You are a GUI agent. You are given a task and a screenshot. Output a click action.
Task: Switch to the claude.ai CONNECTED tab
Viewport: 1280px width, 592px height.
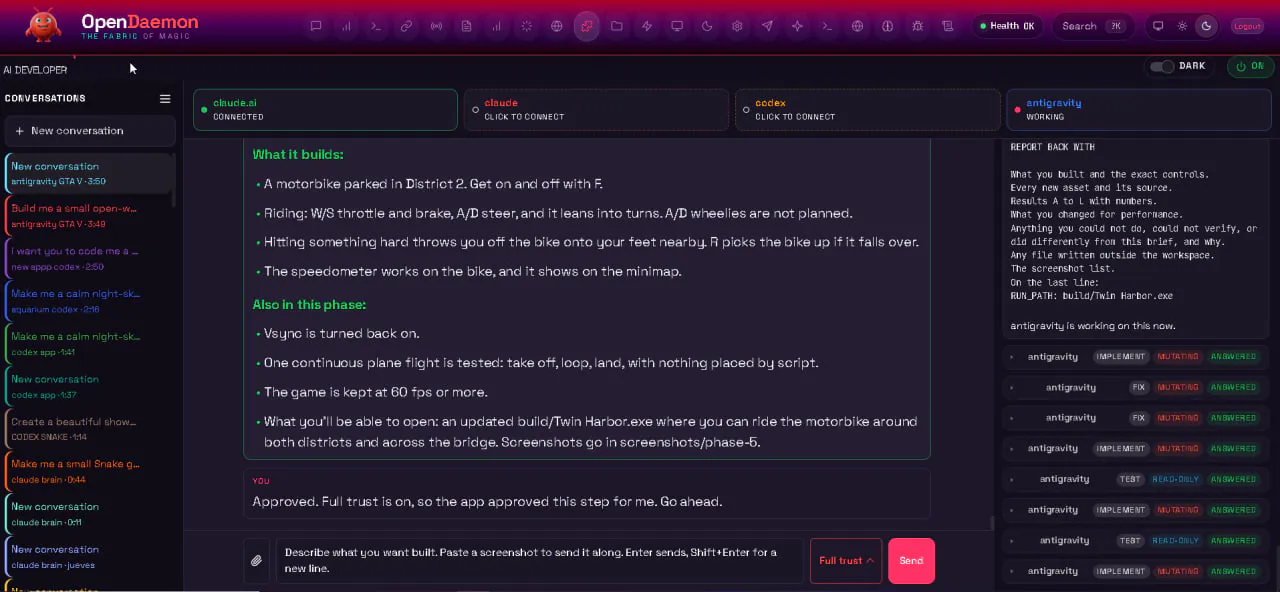(x=324, y=110)
